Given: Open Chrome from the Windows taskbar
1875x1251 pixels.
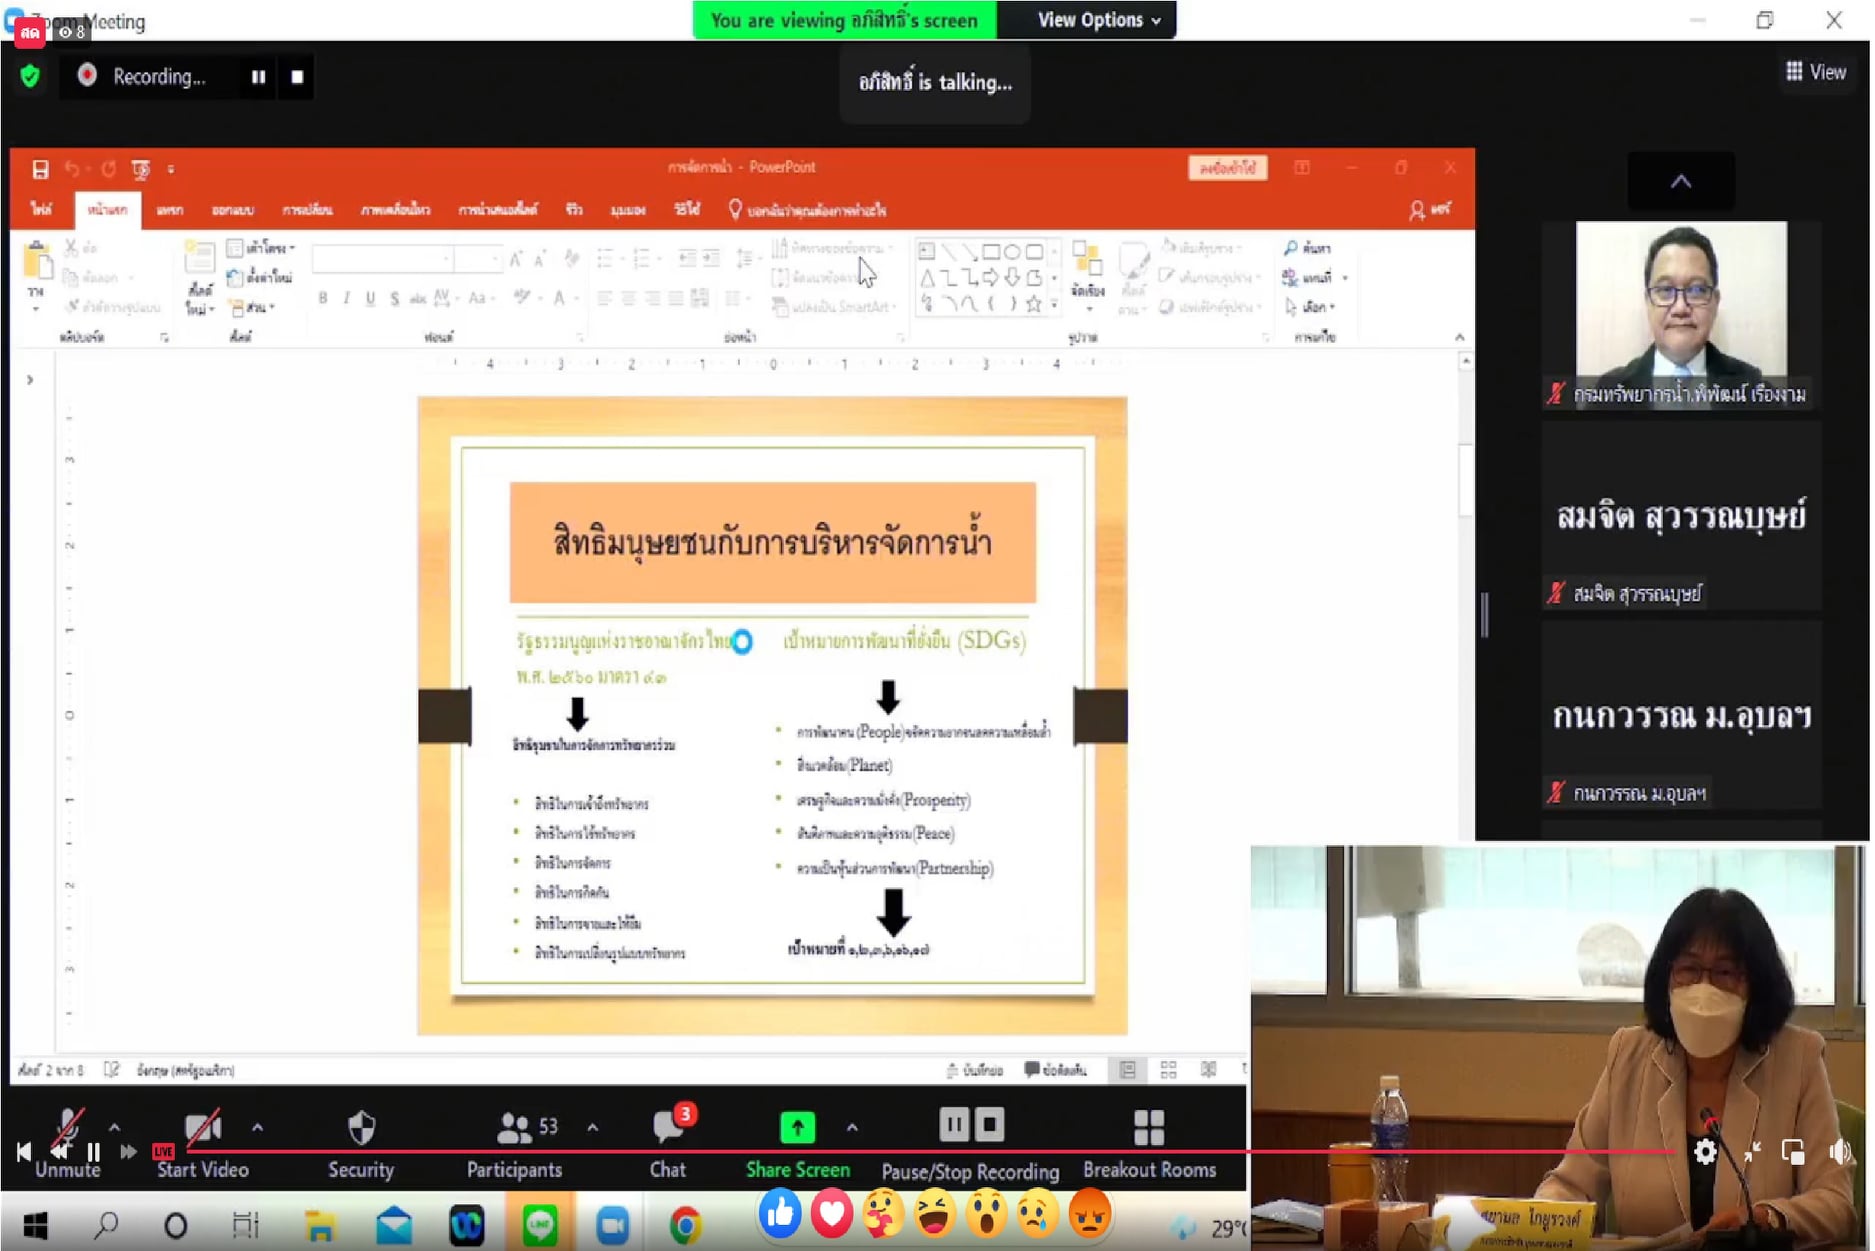Looking at the screenshot, I should (x=685, y=1225).
